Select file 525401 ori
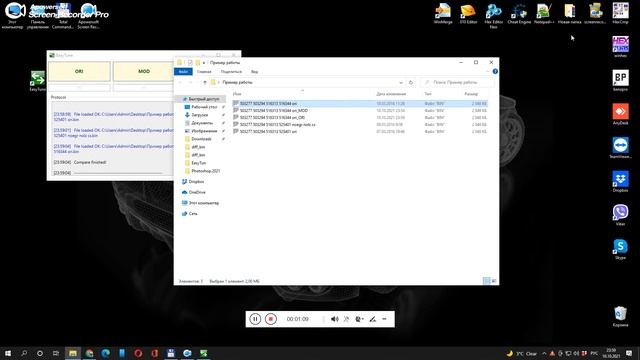 pos(359,131)
